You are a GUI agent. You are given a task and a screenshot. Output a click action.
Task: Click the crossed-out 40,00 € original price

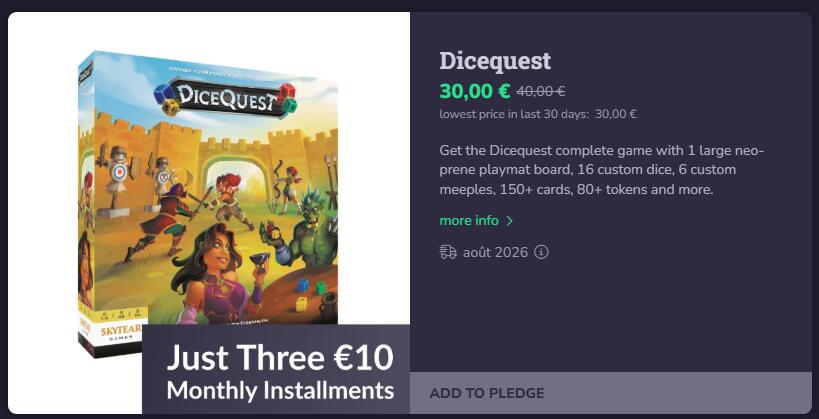point(541,91)
